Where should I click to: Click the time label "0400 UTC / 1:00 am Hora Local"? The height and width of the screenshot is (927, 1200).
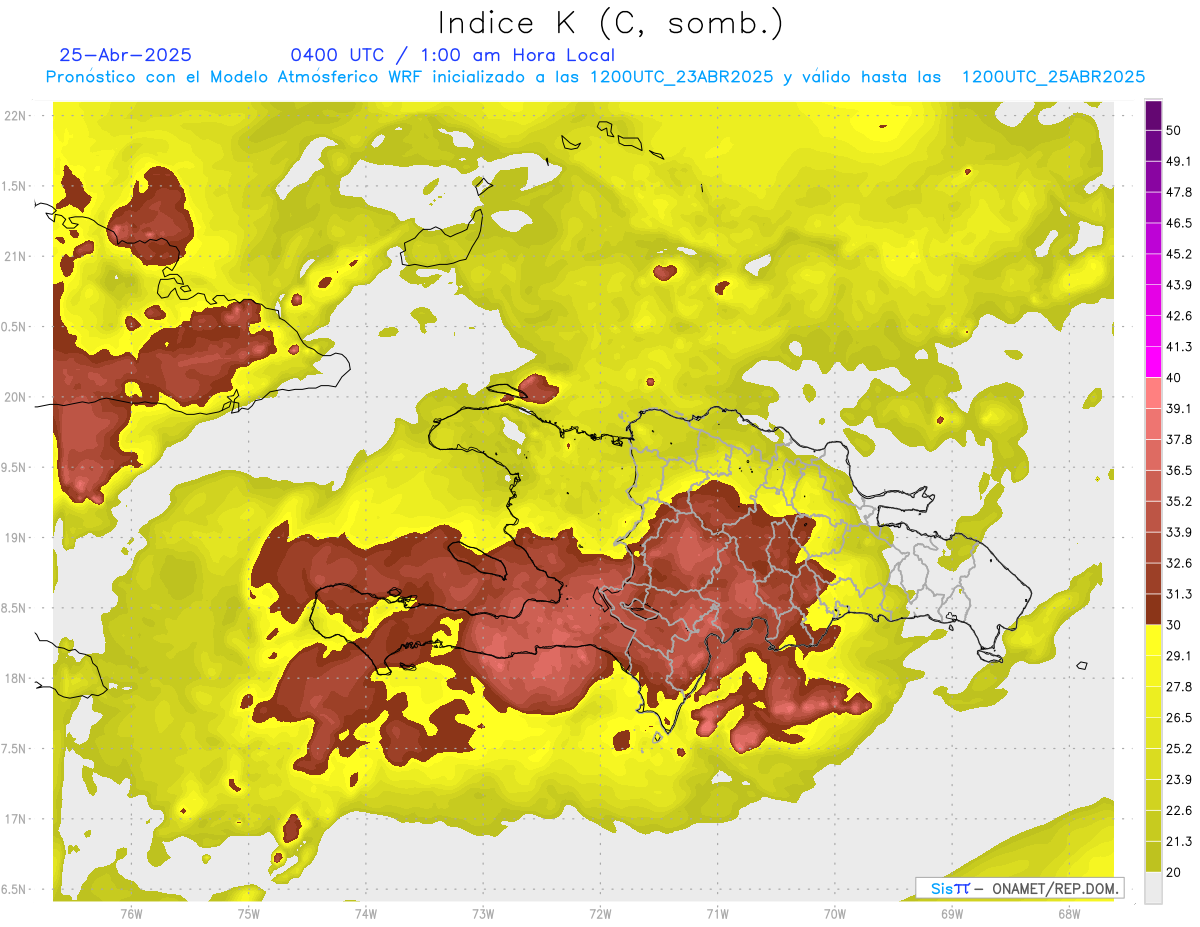coord(452,55)
